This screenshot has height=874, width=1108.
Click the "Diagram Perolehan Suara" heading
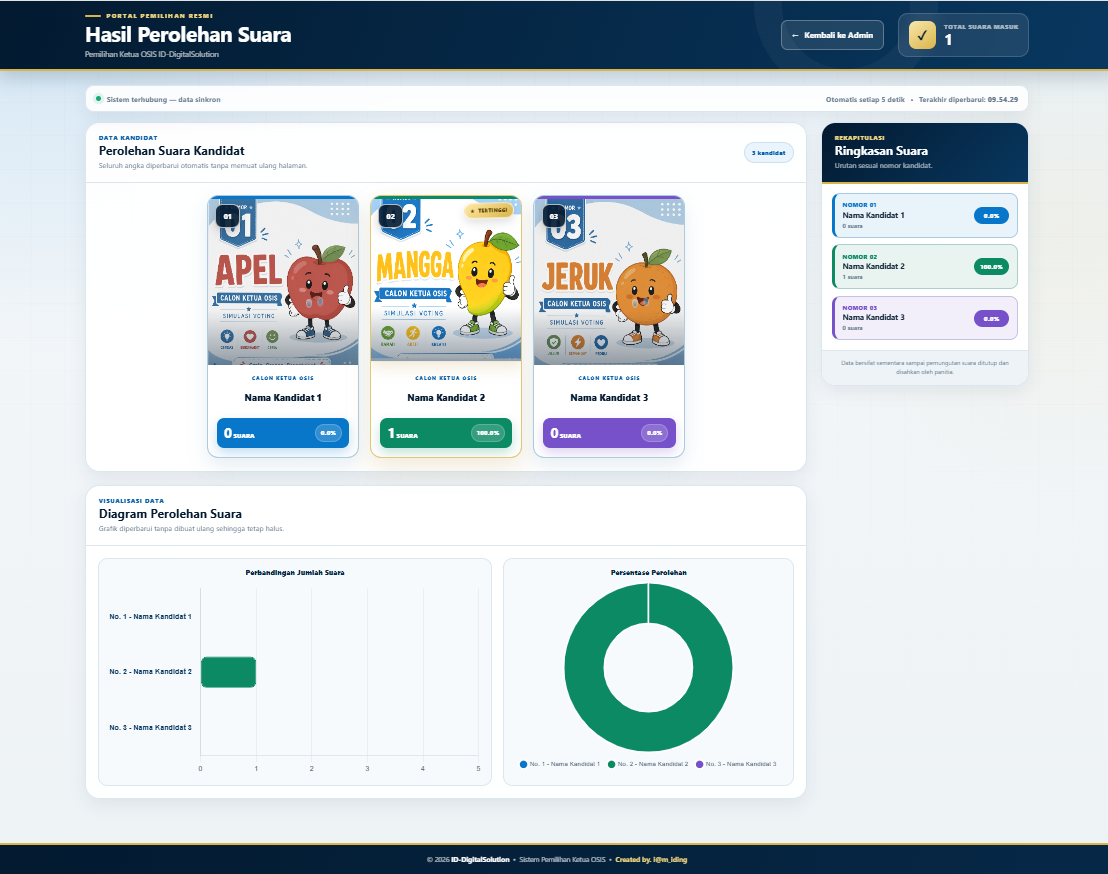(x=170, y=514)
